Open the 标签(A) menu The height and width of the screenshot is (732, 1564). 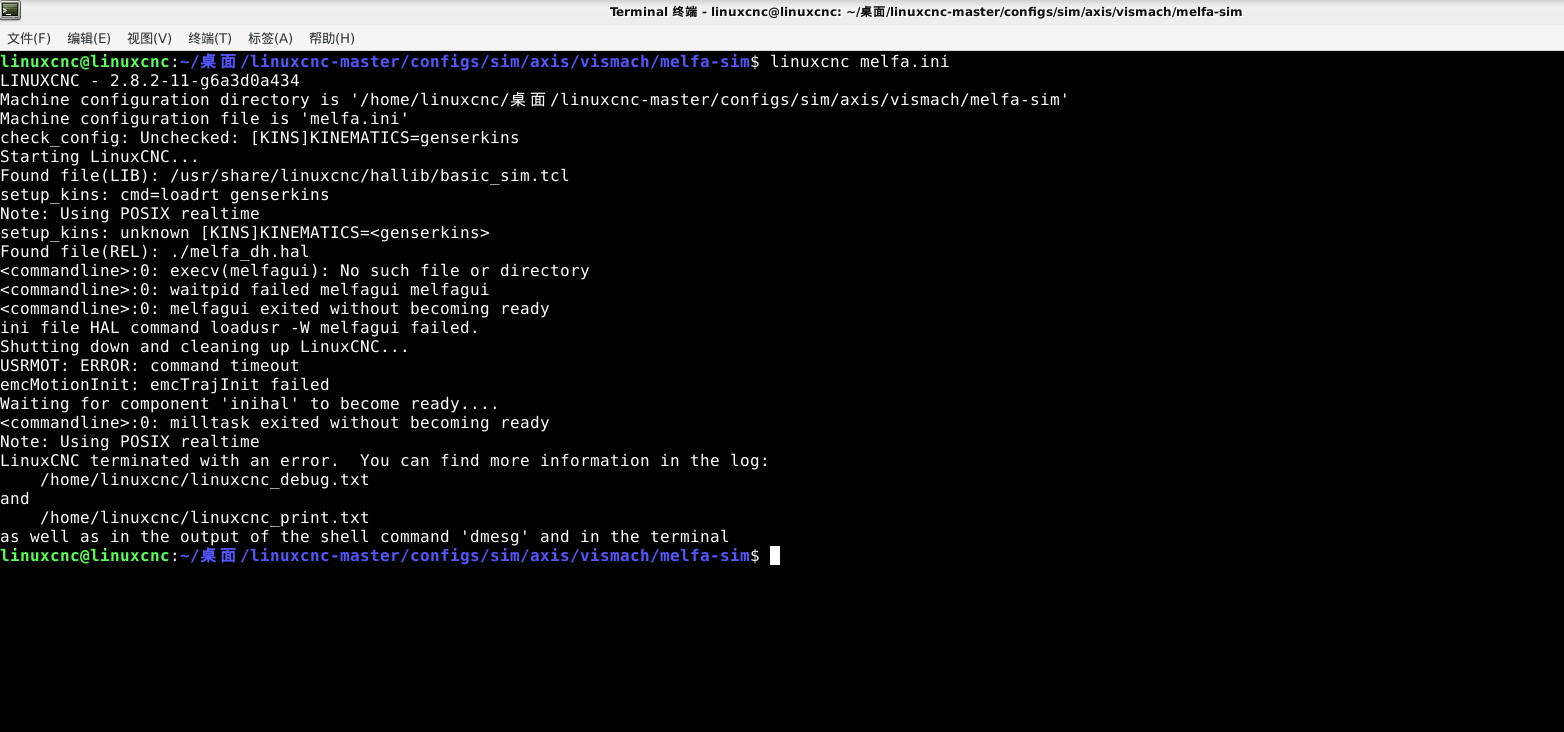pyautogui.click(x=270, y=38)
